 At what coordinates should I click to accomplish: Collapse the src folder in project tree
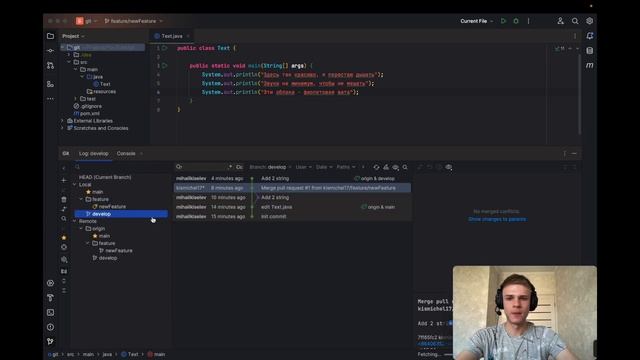[69, 62]
